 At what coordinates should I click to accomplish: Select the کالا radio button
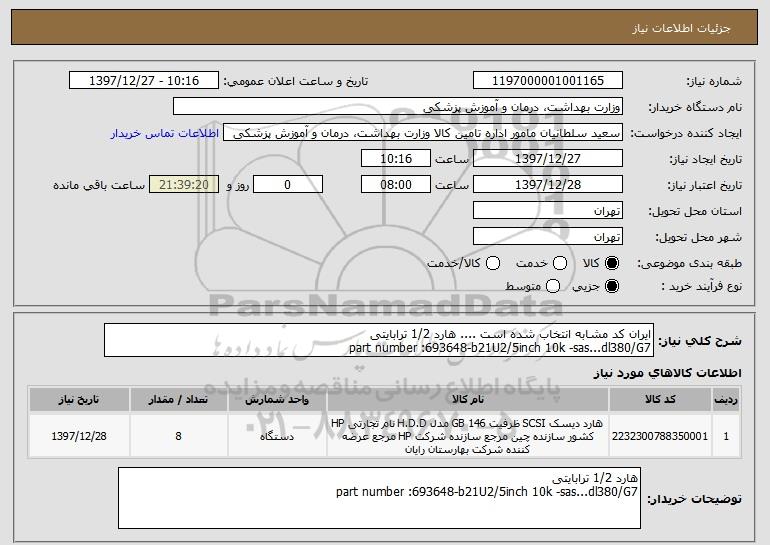click(x=612, y=264)
